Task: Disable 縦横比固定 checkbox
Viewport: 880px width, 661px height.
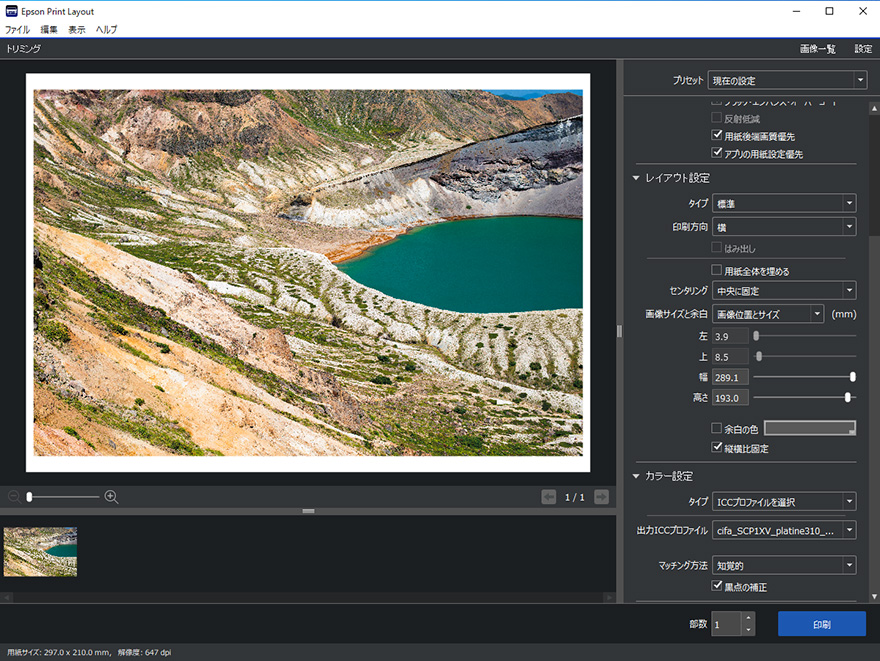Action: [x=716, y=448]
